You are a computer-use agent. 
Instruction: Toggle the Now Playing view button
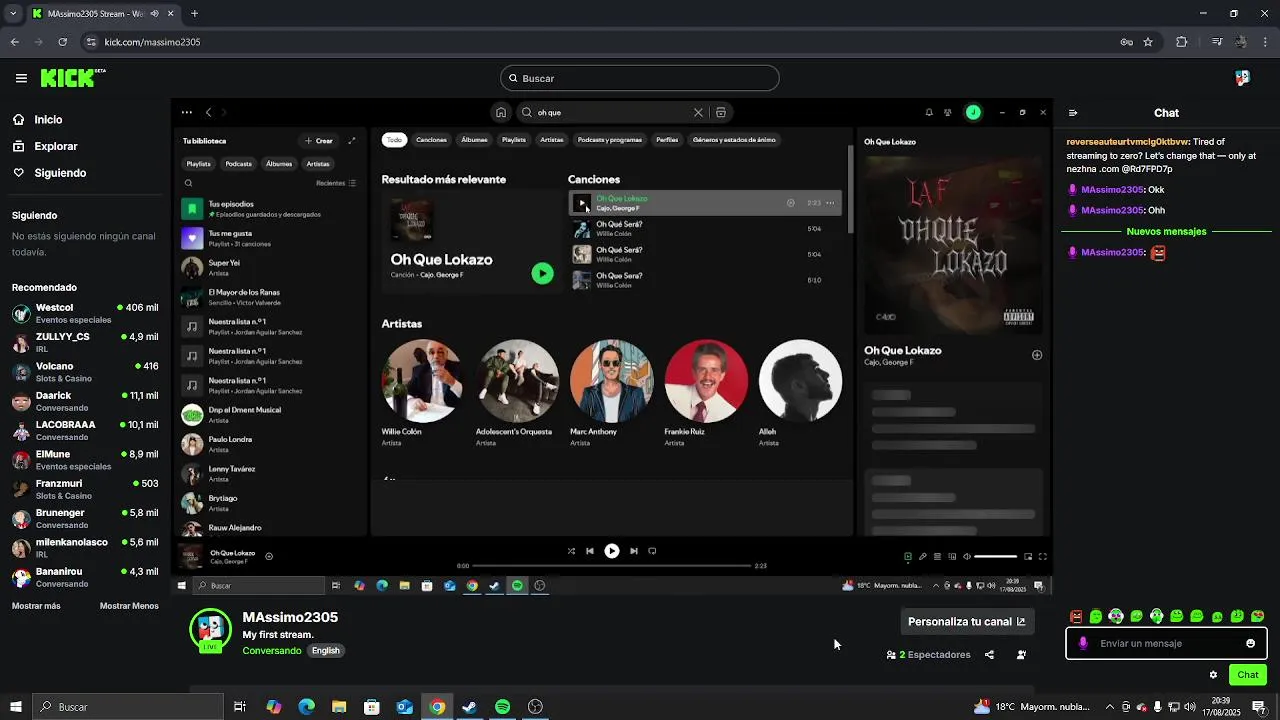click(908, 557)
